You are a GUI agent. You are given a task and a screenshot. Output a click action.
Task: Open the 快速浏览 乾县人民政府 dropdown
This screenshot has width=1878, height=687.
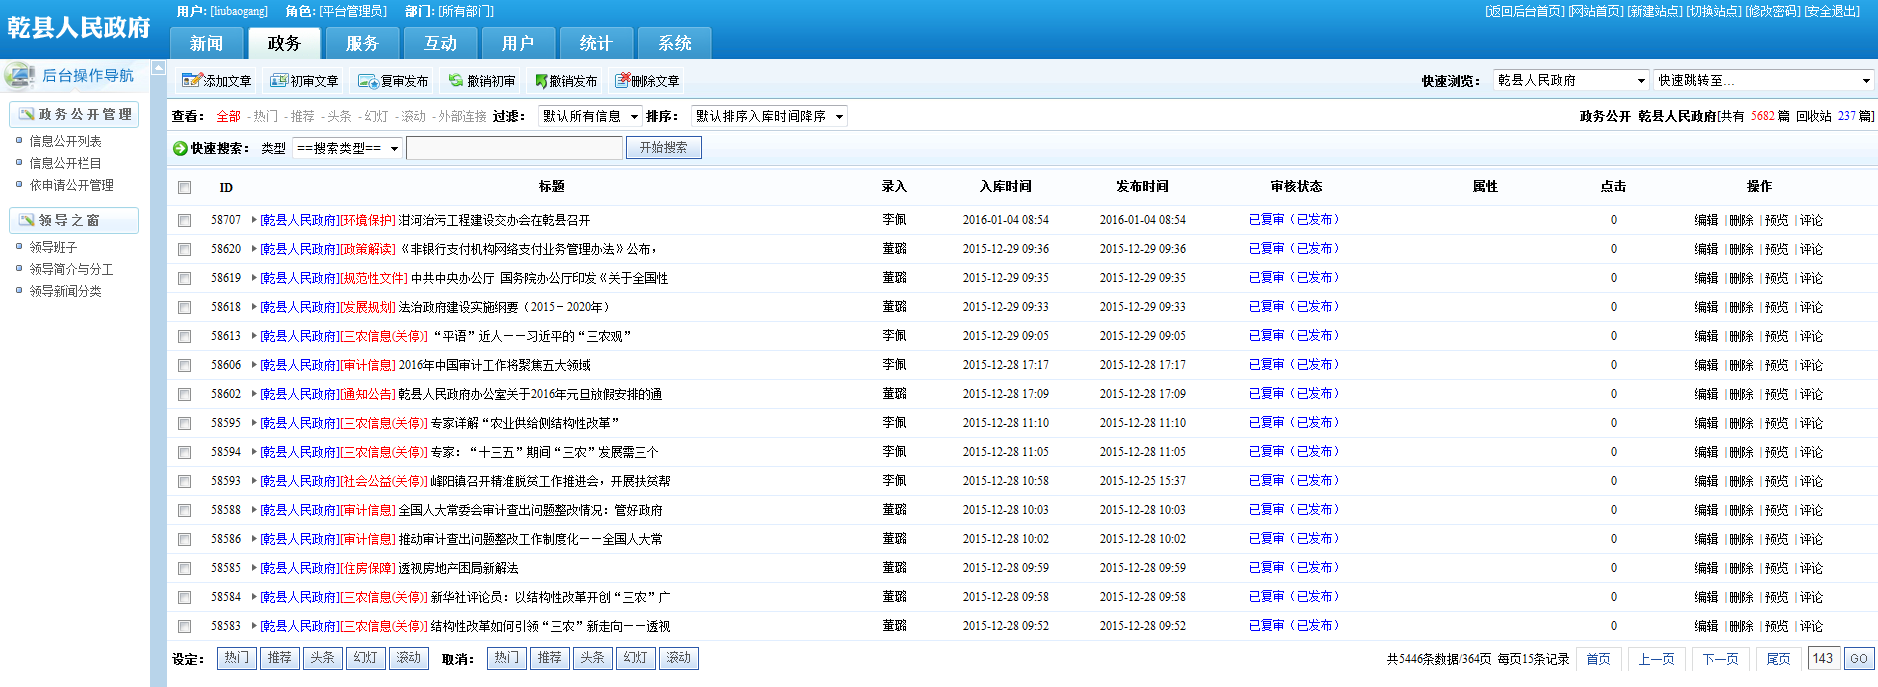[1570, 80]
